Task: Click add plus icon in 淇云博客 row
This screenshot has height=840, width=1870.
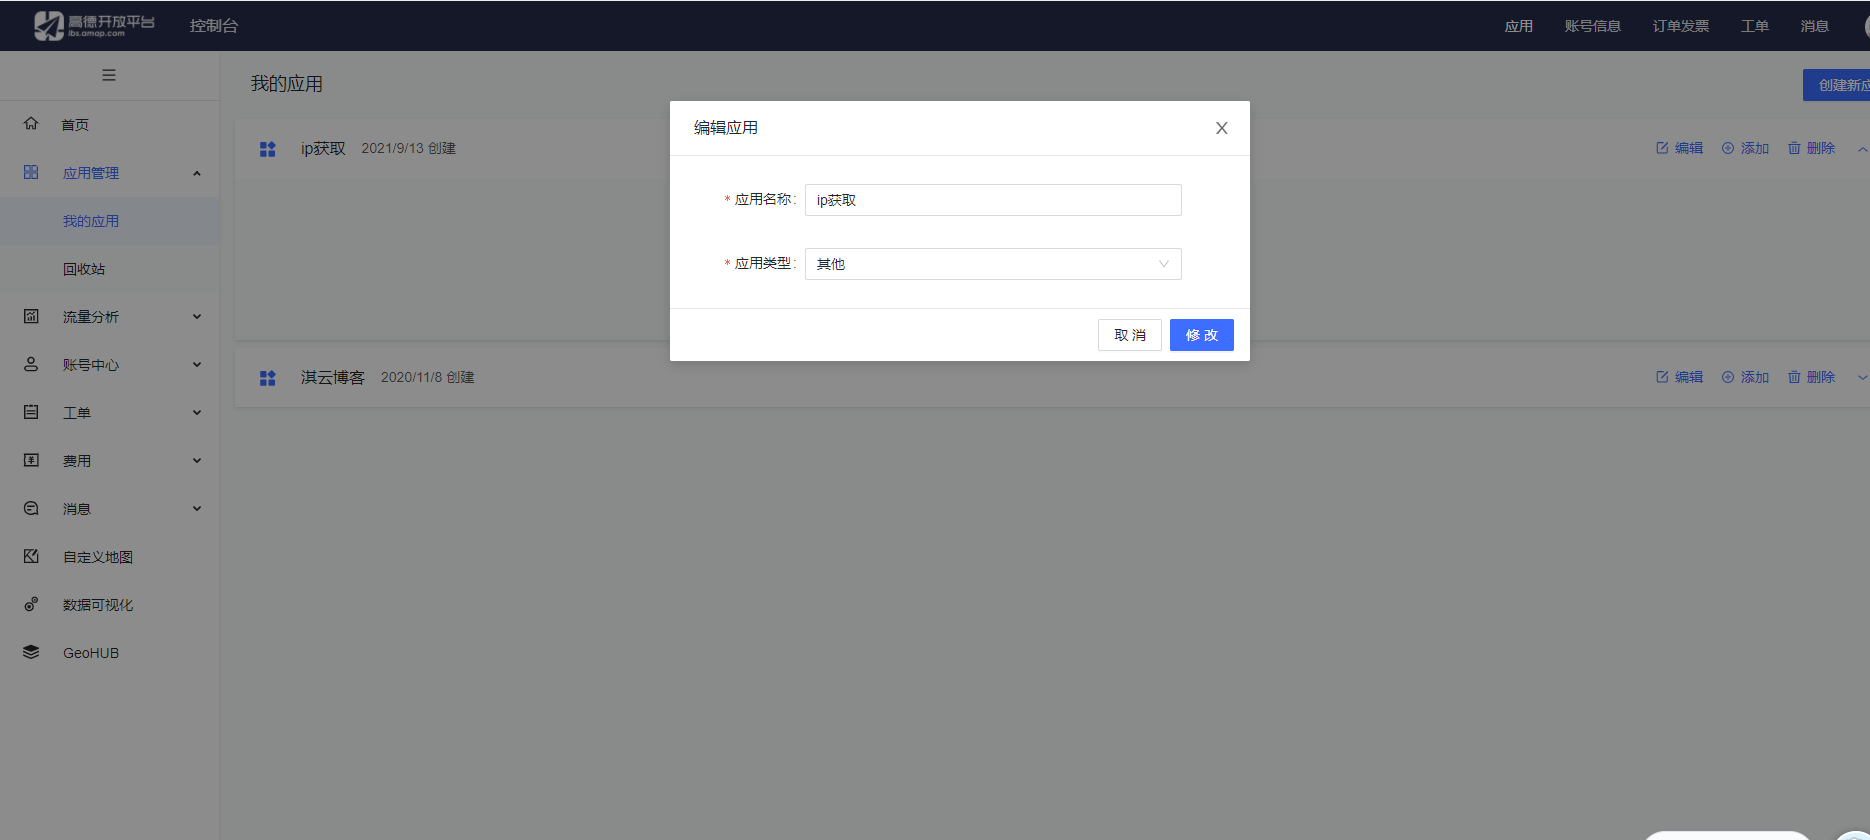Action: tap(1728, 377)
